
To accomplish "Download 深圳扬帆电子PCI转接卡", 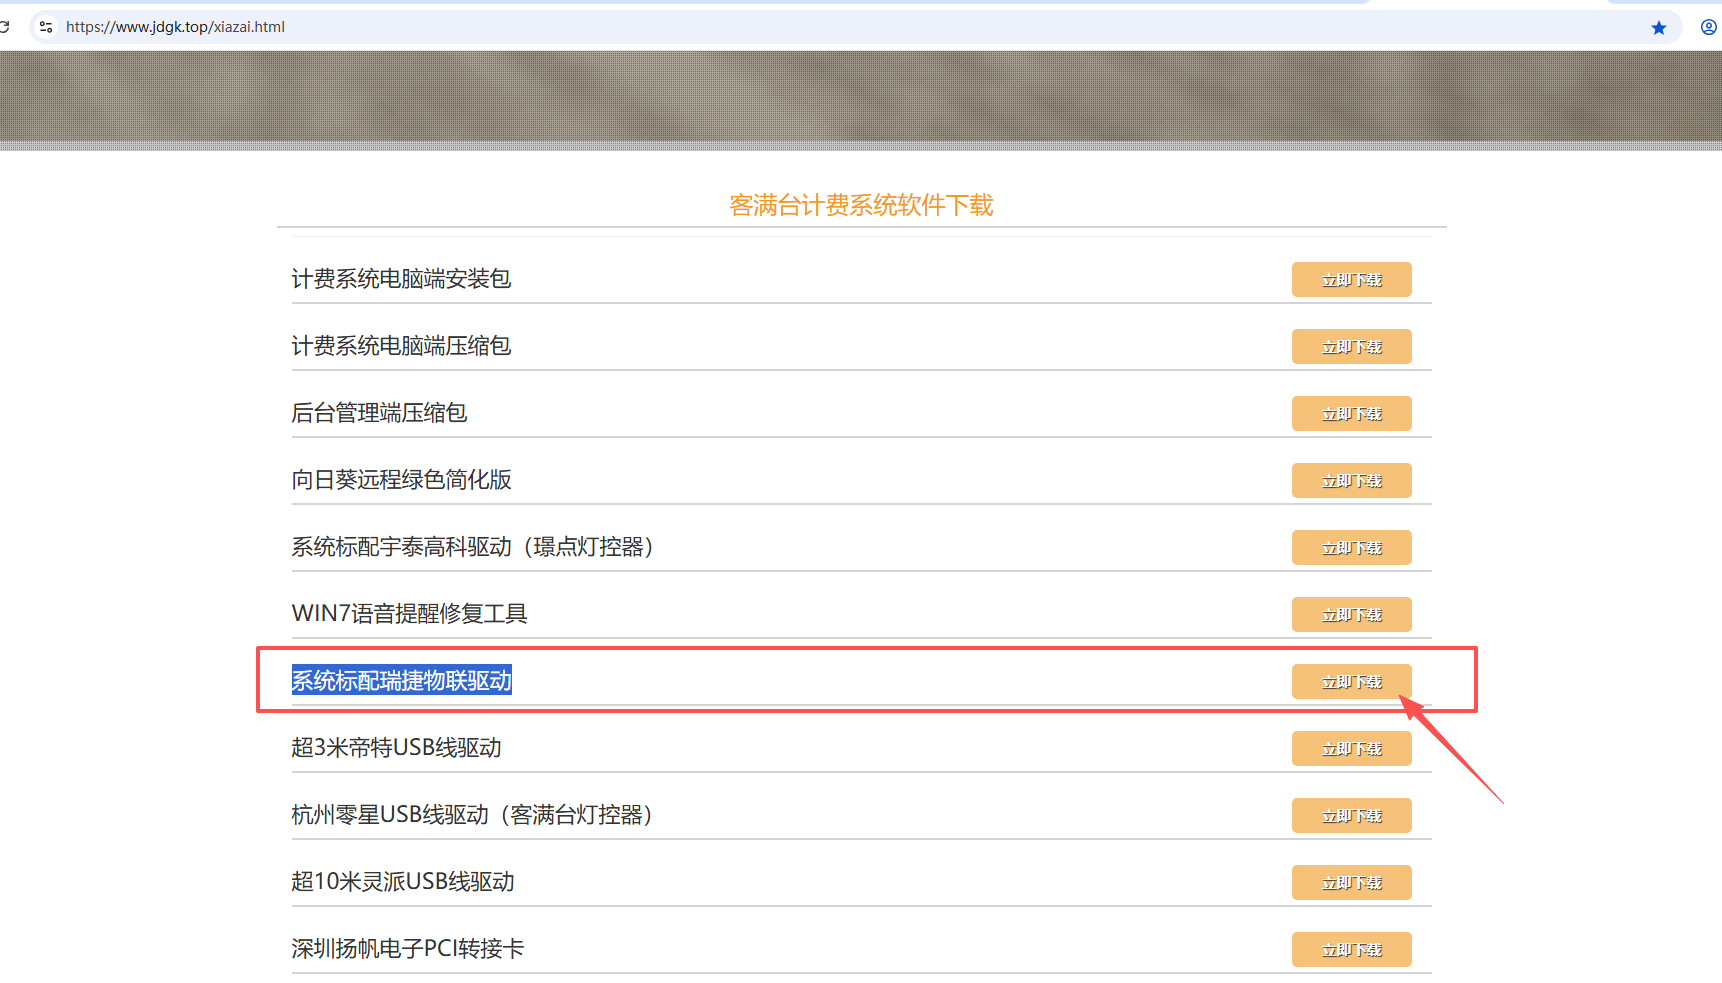I will tap(1351, 950).
